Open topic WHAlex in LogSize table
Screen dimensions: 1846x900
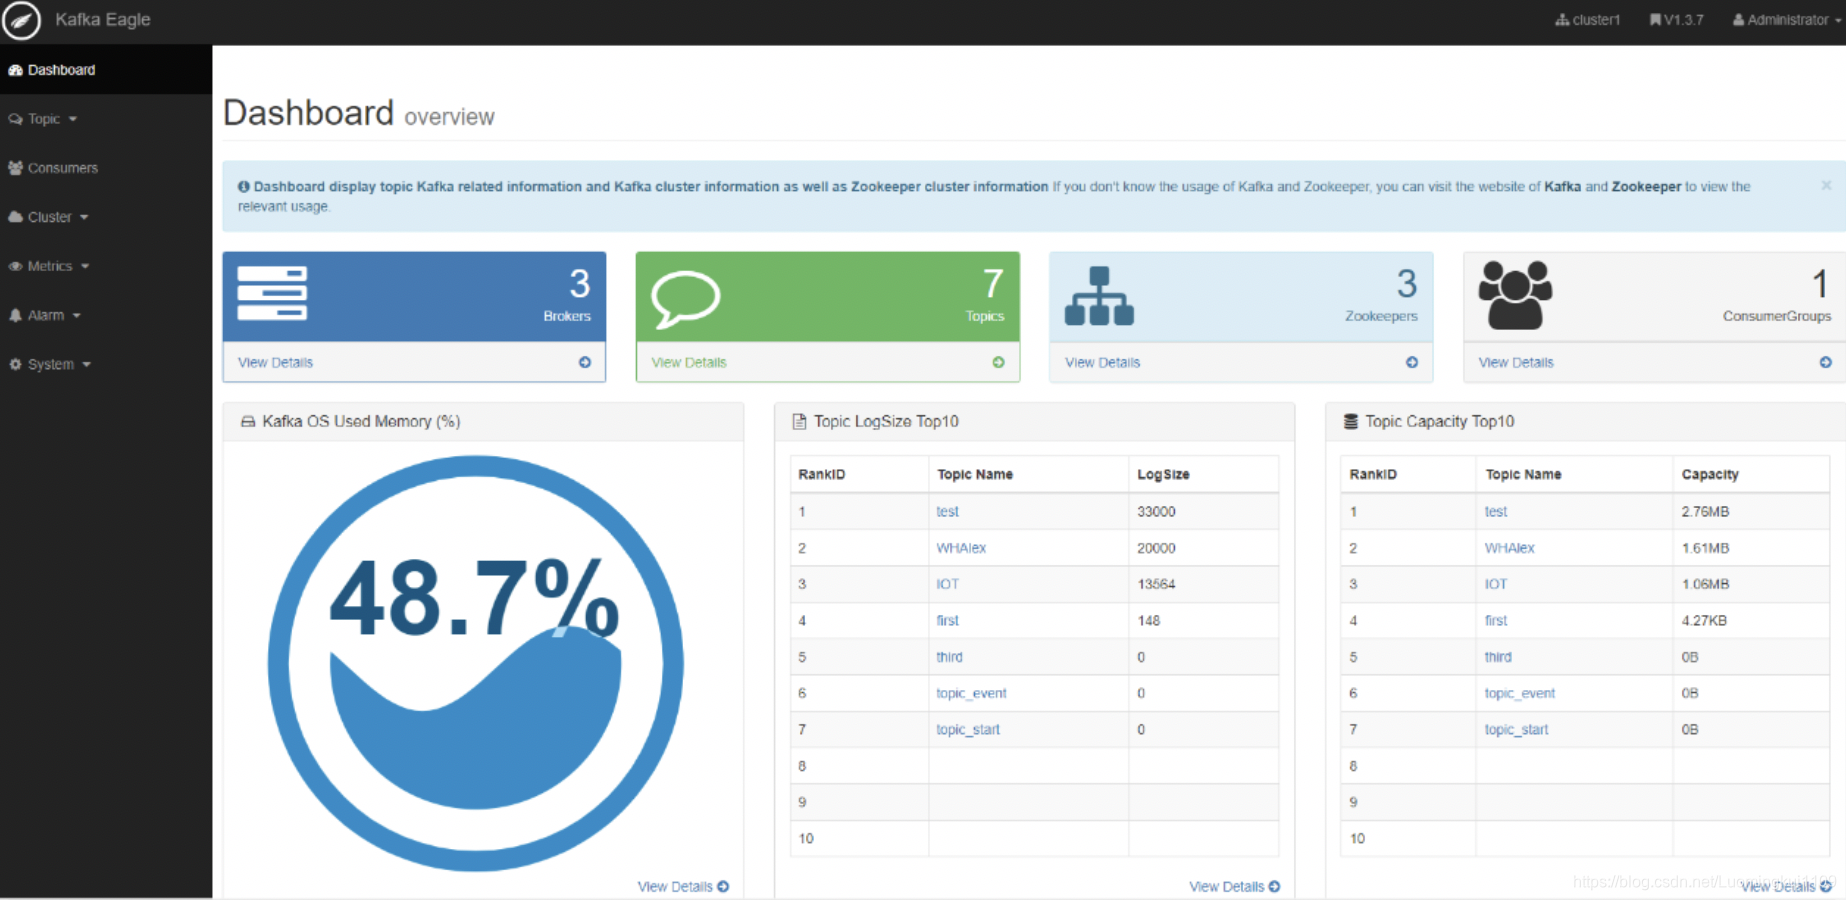tap(961, 548)
